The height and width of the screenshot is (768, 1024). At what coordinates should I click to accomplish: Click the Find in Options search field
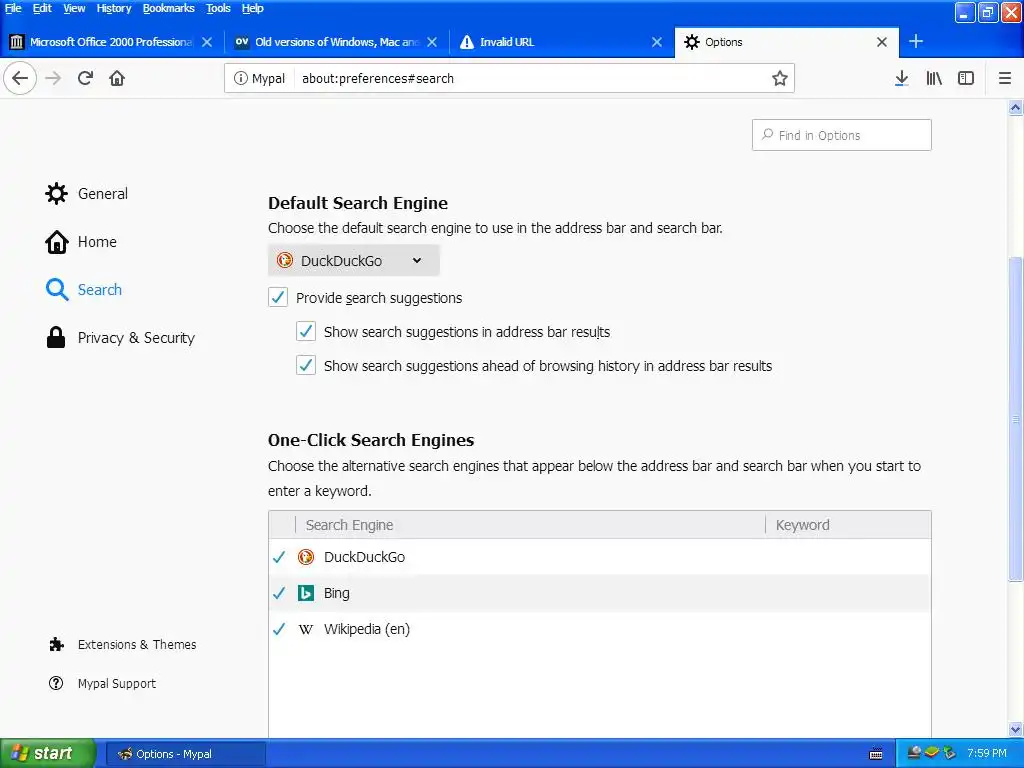[841, 135]
